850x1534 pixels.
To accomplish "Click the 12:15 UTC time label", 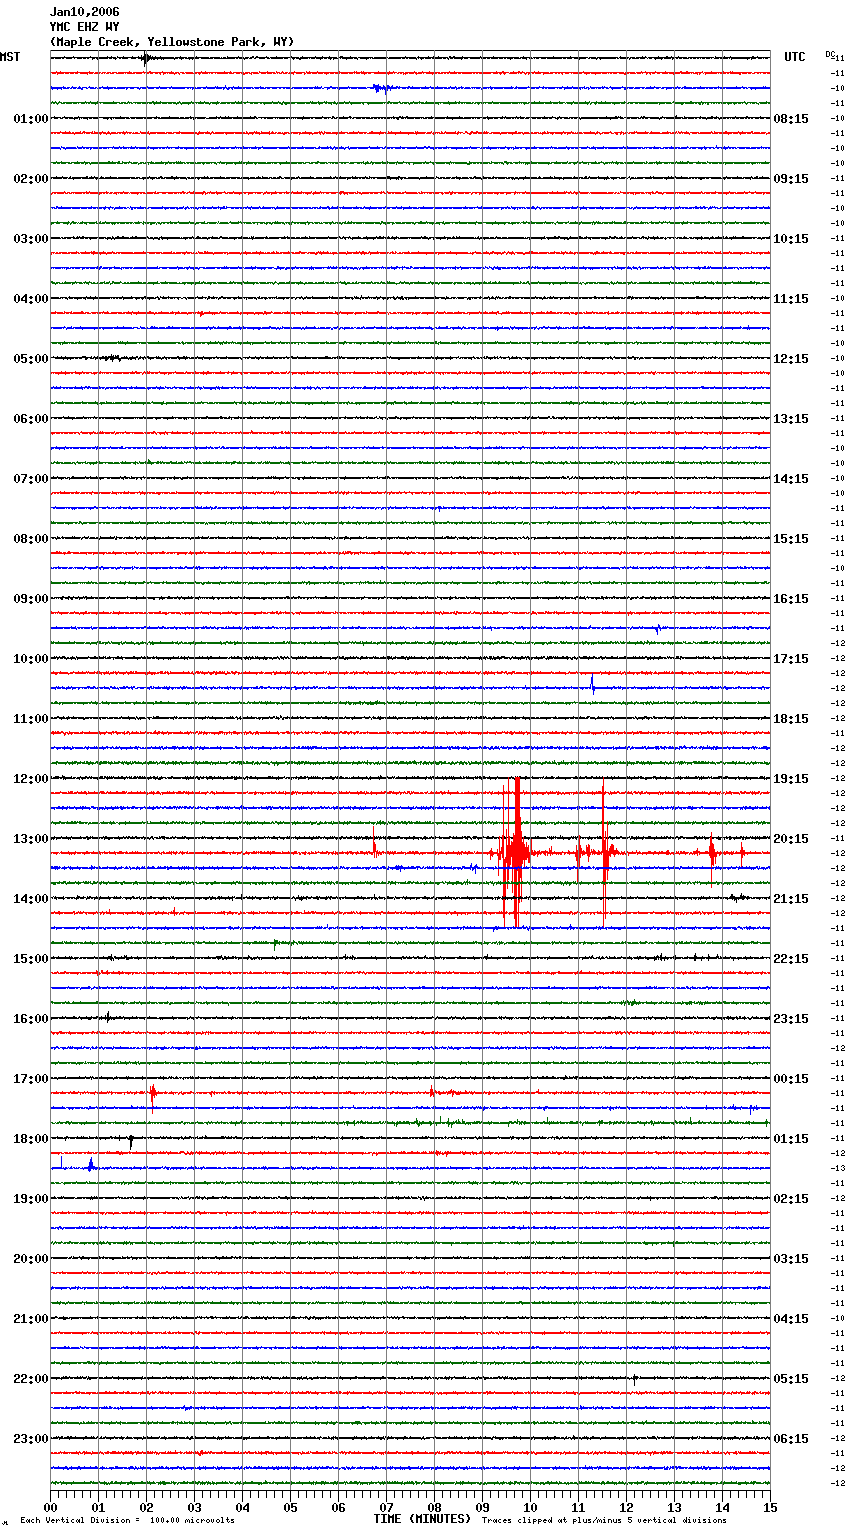I will pyautogui.click(x=791, y=359).
